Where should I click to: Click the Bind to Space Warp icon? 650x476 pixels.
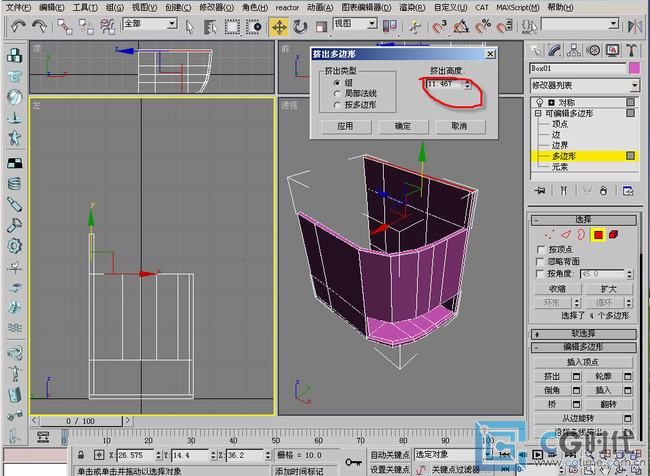click(x=108, y=27)
